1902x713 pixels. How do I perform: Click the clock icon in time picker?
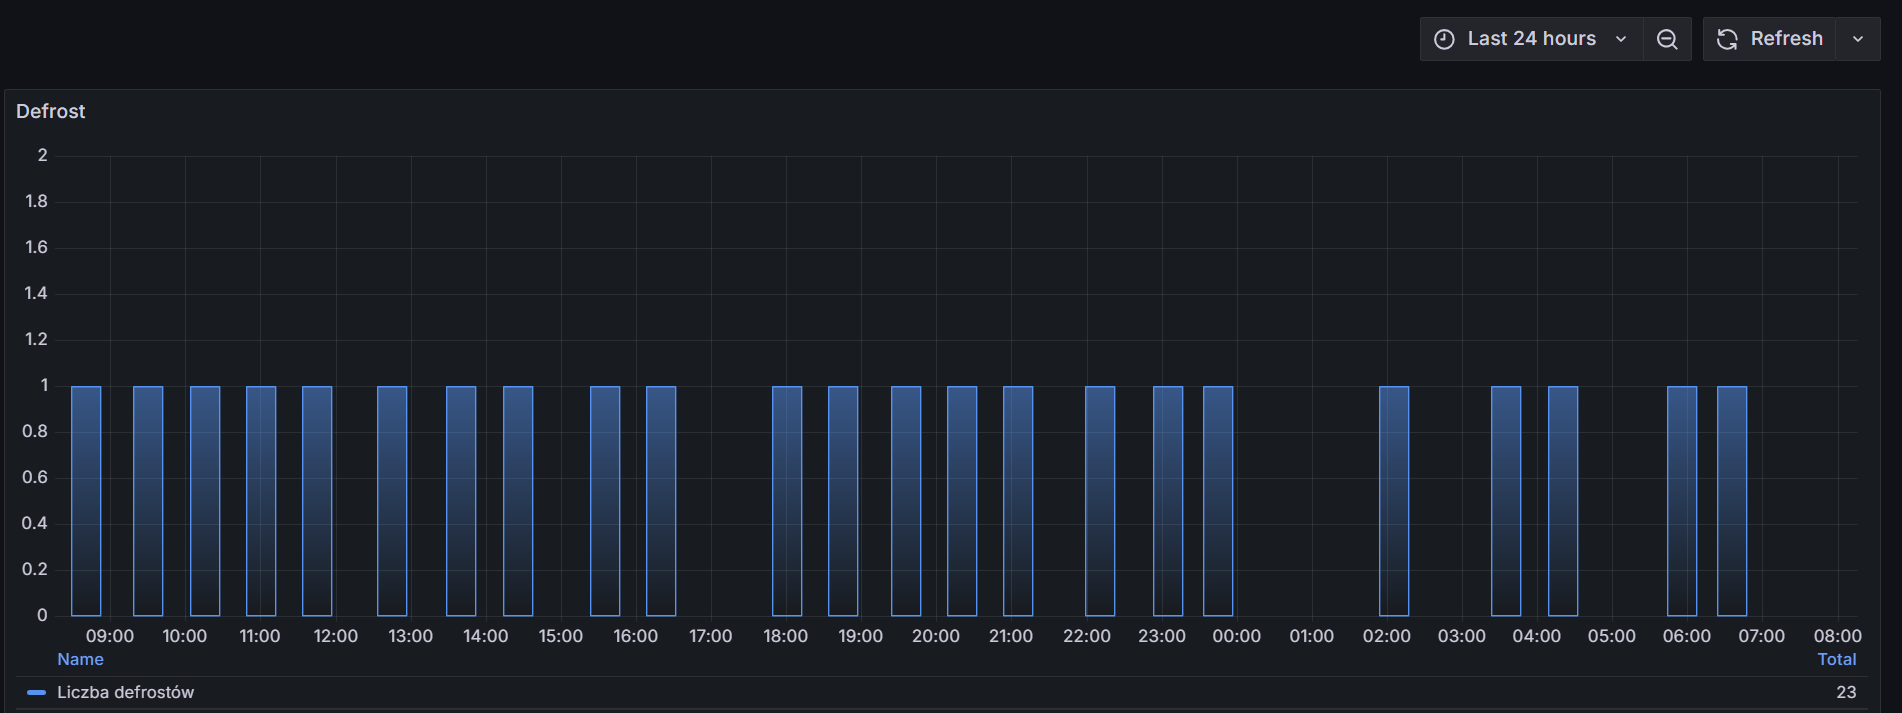pos(1444,39)
